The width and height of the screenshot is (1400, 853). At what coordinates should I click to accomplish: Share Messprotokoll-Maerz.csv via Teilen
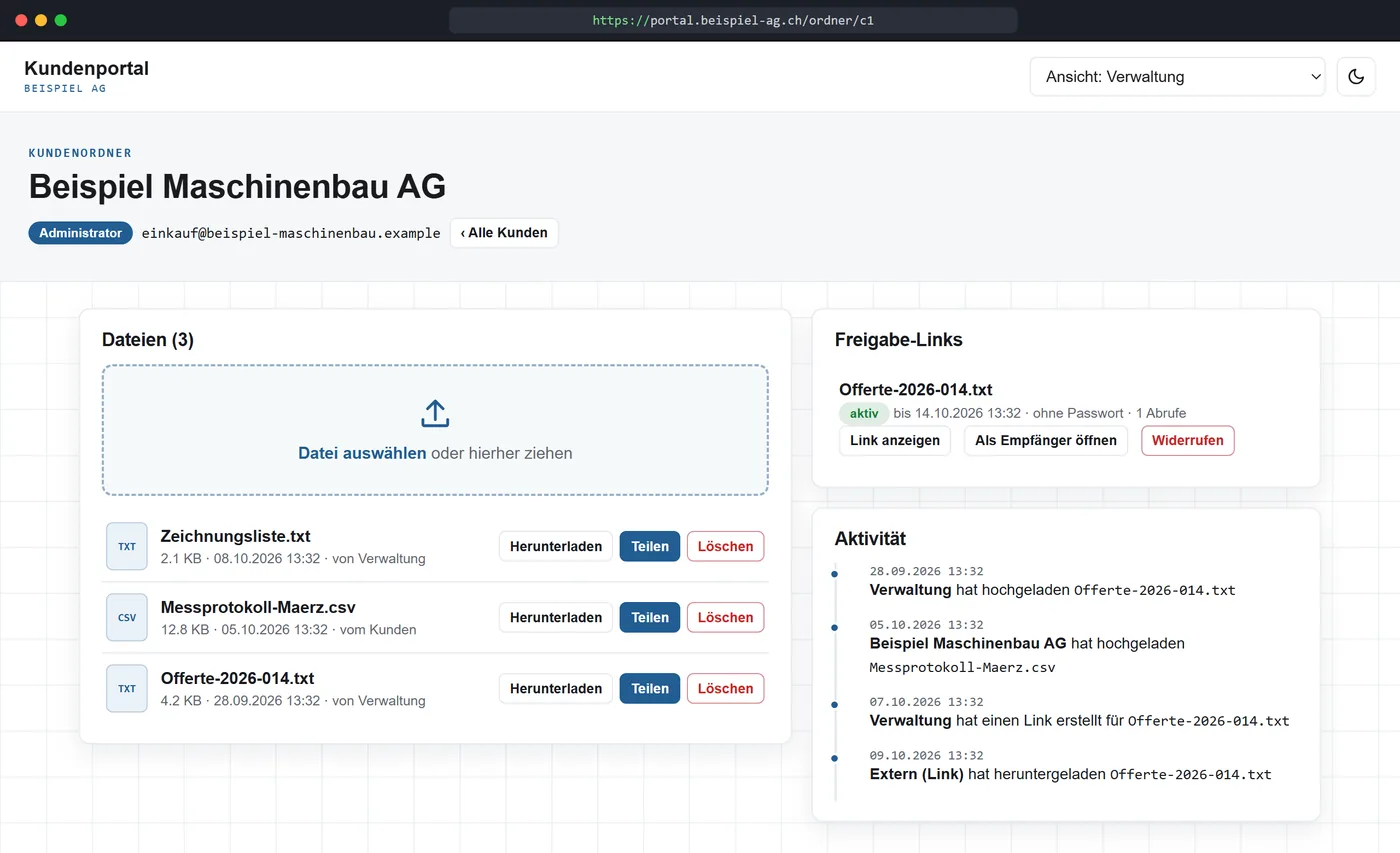pos(650,617)
